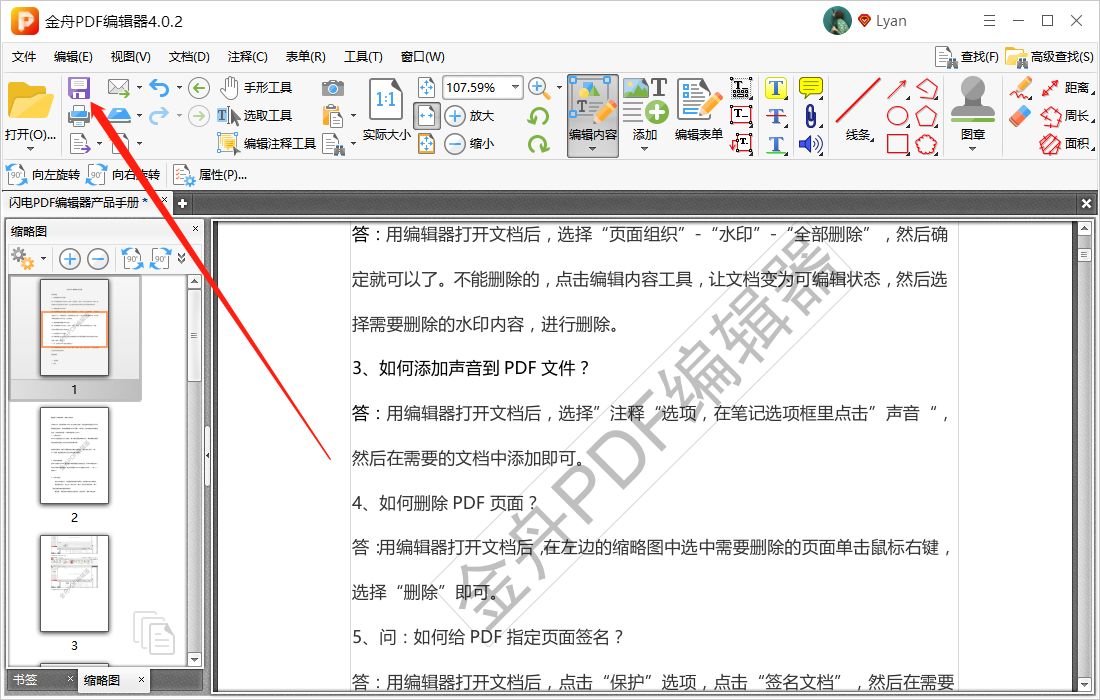The image size is (1100, 700).
Task: Select the red Oval shape tool
Action: (x=897, y=116)
